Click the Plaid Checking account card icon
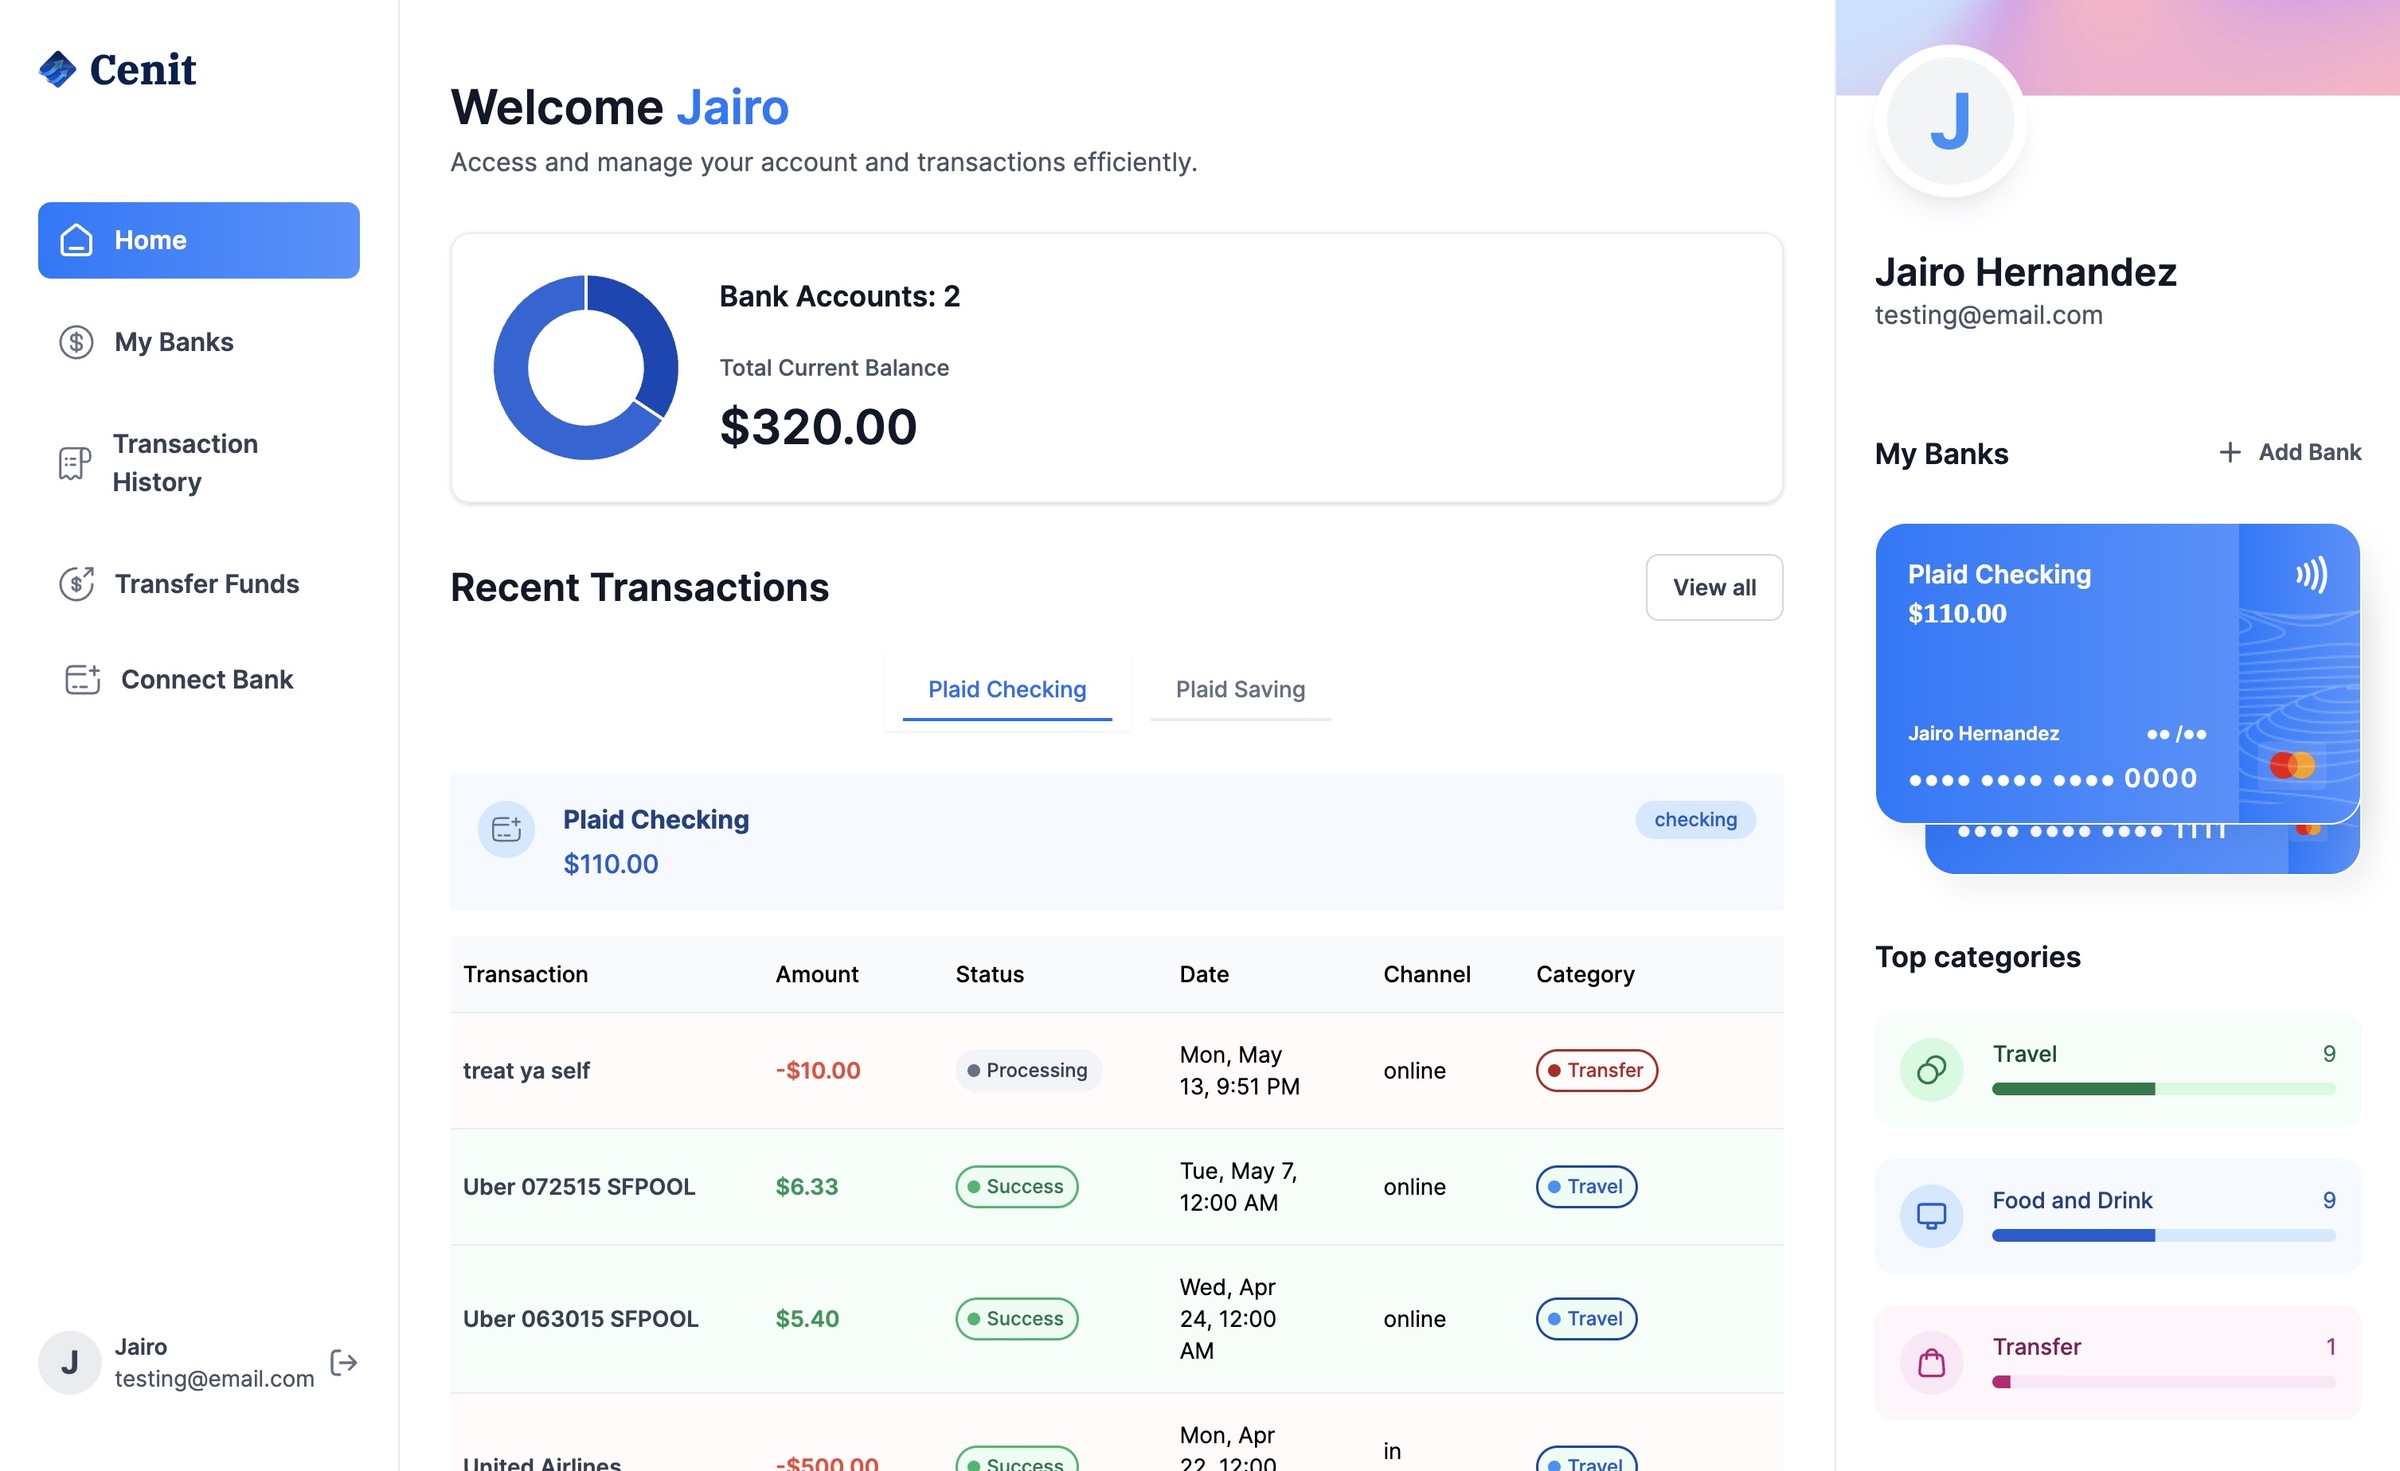The image size is (2400, 1471). tap(506, 829)
